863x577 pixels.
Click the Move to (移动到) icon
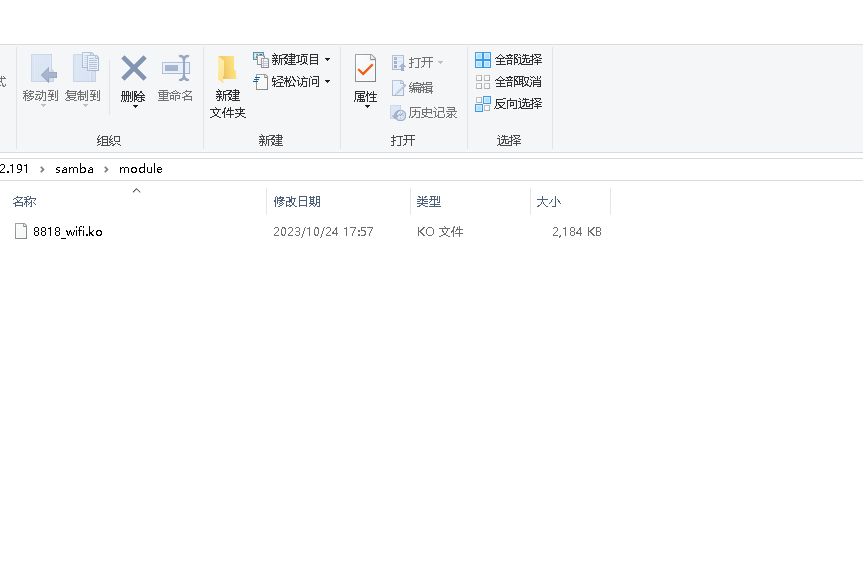[x=42, y=68]
